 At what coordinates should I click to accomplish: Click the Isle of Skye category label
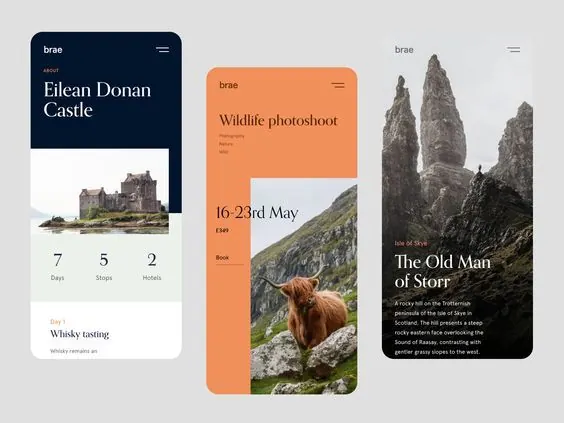click(x=411, y=244)
